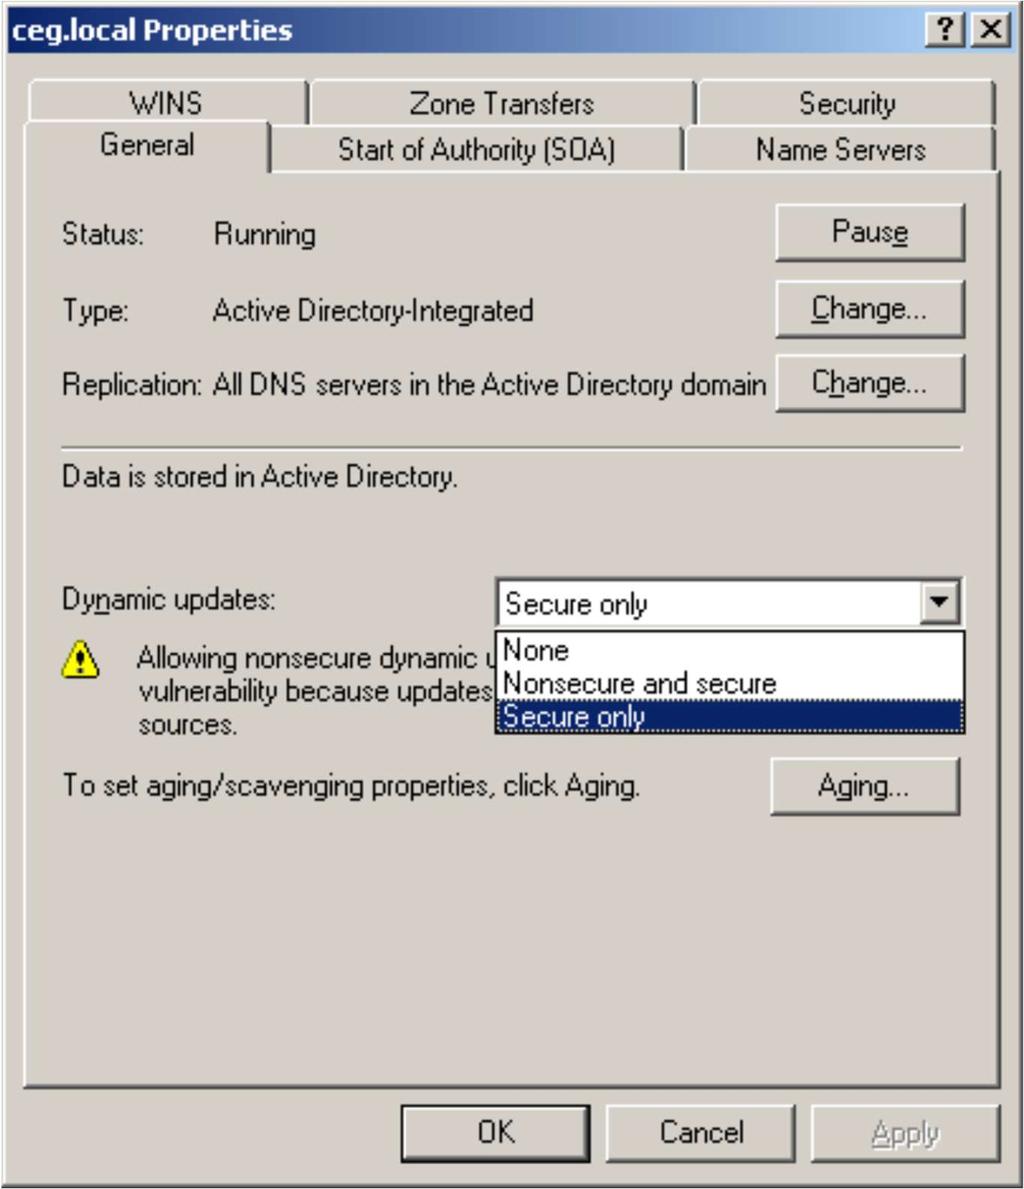Click the Data is stored in Active Directory text
The image size is (1024, 1189).
pyautogui.click(x=260, y=477)
